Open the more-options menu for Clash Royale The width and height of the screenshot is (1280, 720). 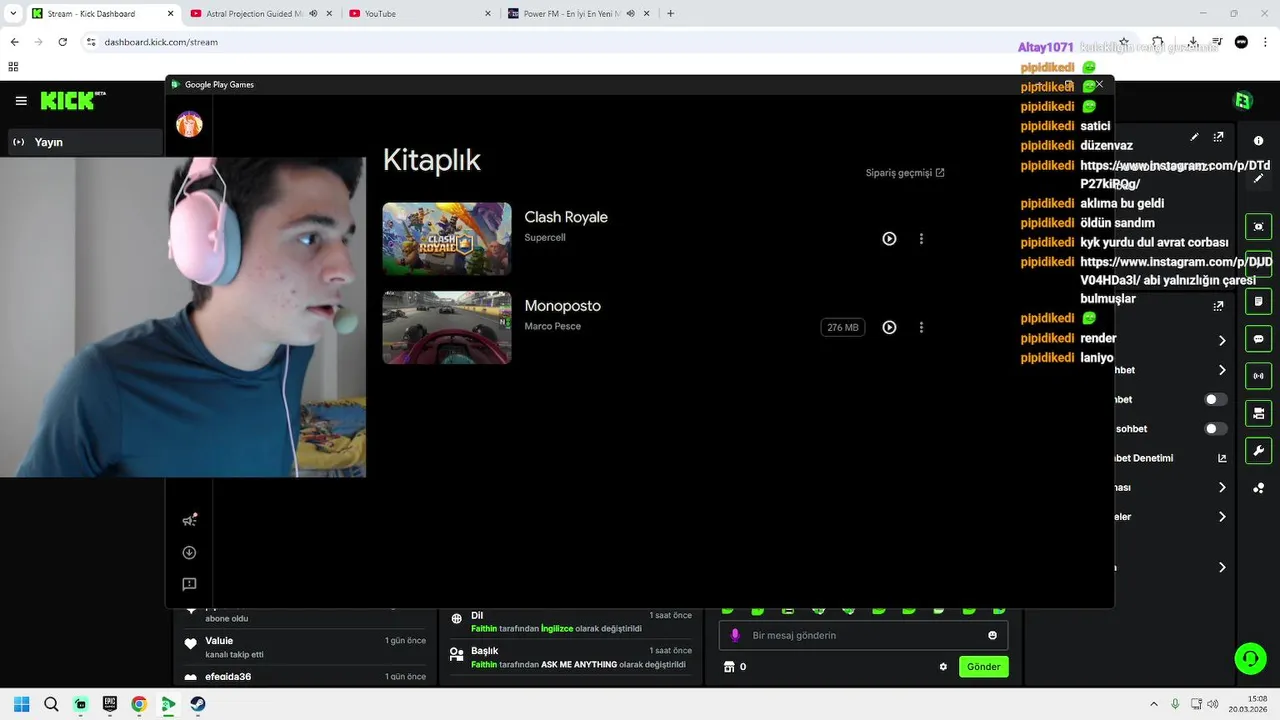coord(921,239)
